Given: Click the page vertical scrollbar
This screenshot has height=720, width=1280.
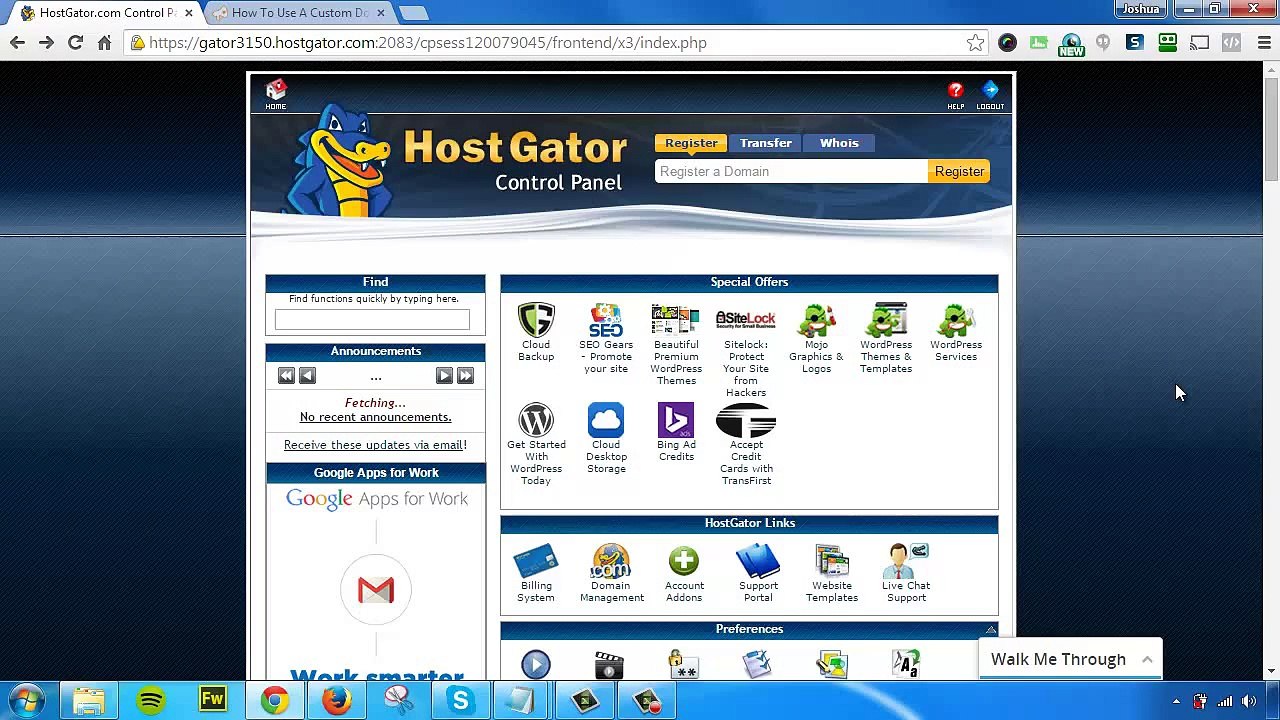Looking at the screenshot, I should click(1271, 130).
